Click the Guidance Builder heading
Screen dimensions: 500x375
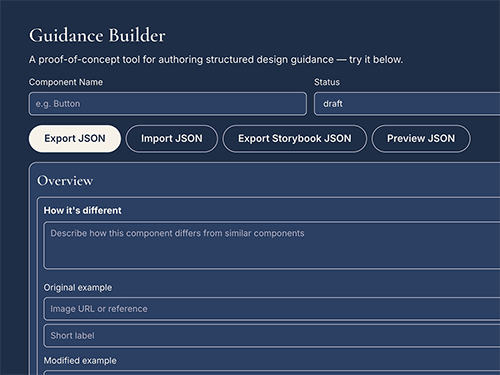97,35
